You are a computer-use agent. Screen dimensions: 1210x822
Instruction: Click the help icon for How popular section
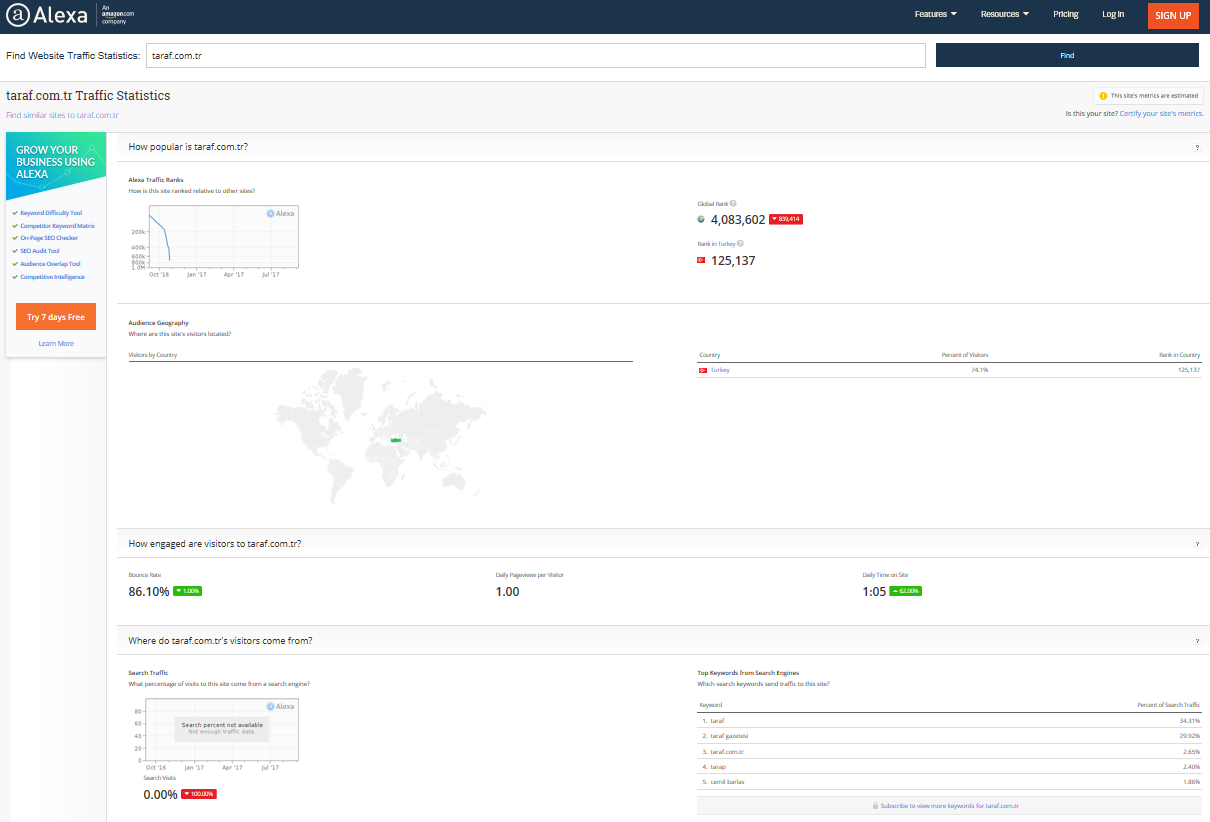coord(1197,147)
